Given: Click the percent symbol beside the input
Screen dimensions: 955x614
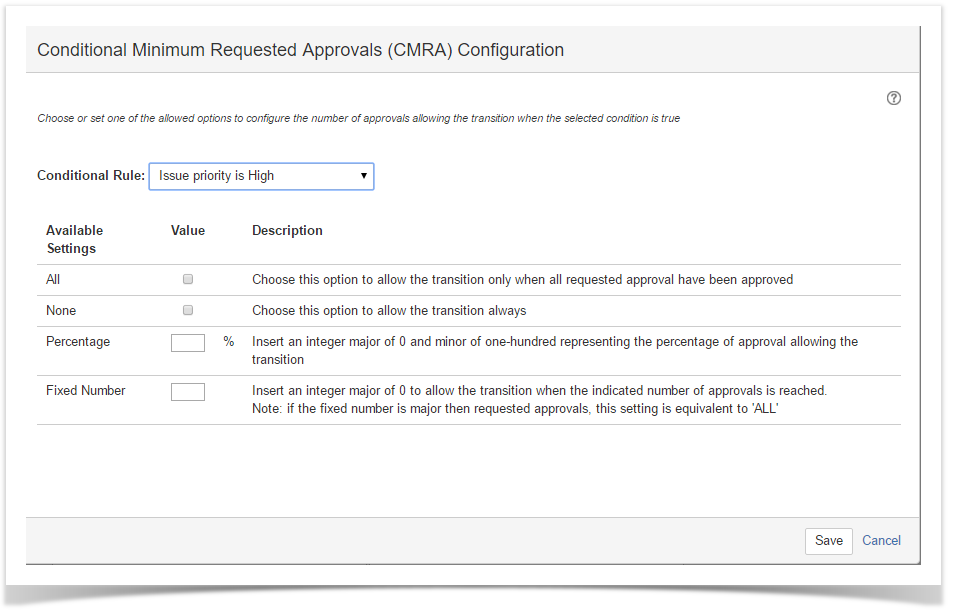Looking at the screenshot, I should (229, 342).
